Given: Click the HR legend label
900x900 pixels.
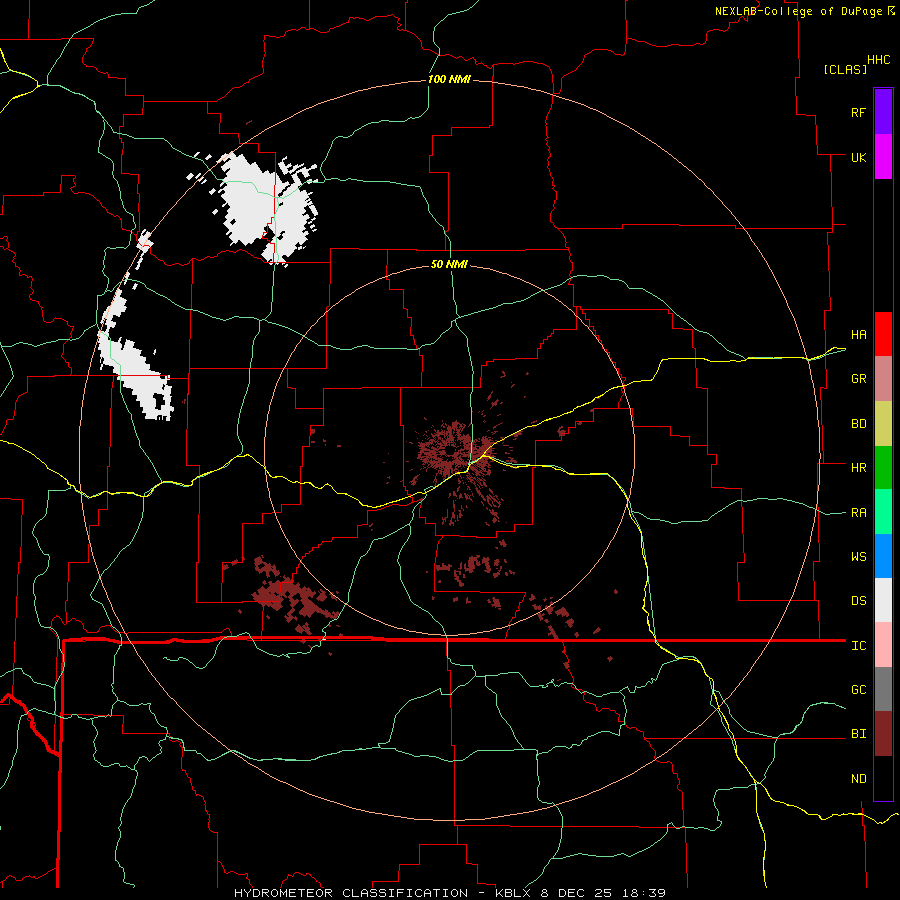Looking at the screenshot, I should 858,468.
